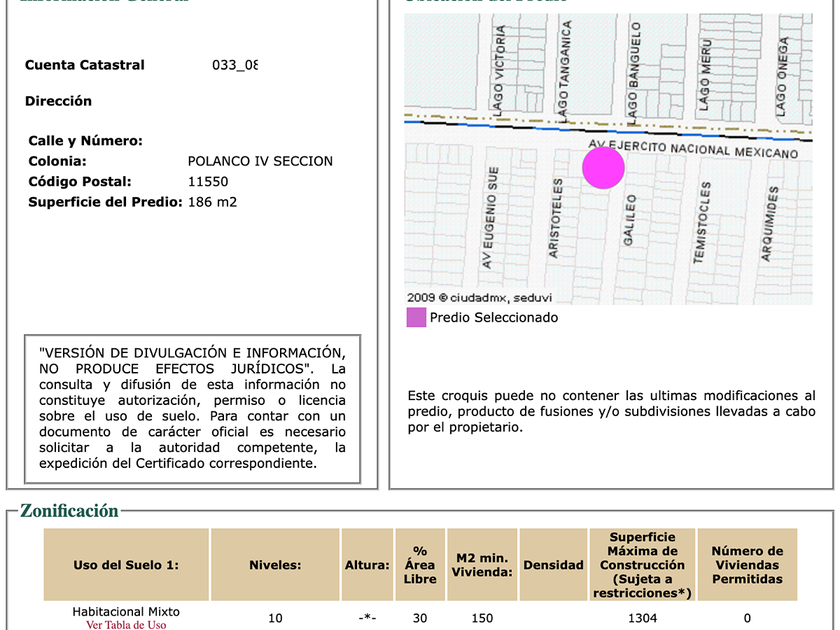Click the Av Ejercito Nacional Mexicano label
Image resolution: width=840 pixels, height=630 pixels.
[693, 149]
